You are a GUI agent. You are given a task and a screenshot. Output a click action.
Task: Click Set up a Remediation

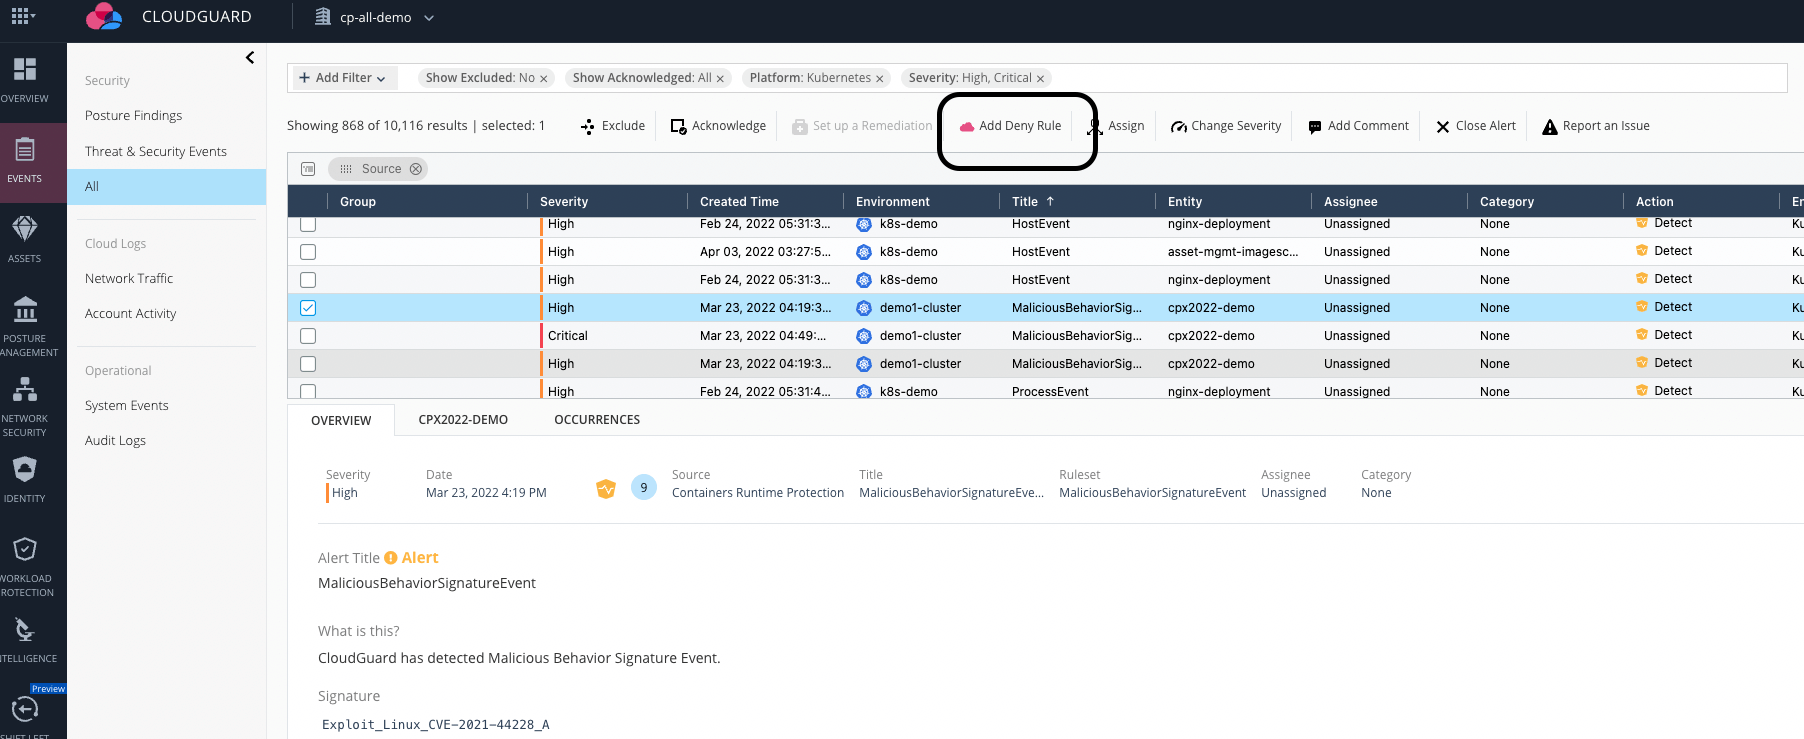862,126
